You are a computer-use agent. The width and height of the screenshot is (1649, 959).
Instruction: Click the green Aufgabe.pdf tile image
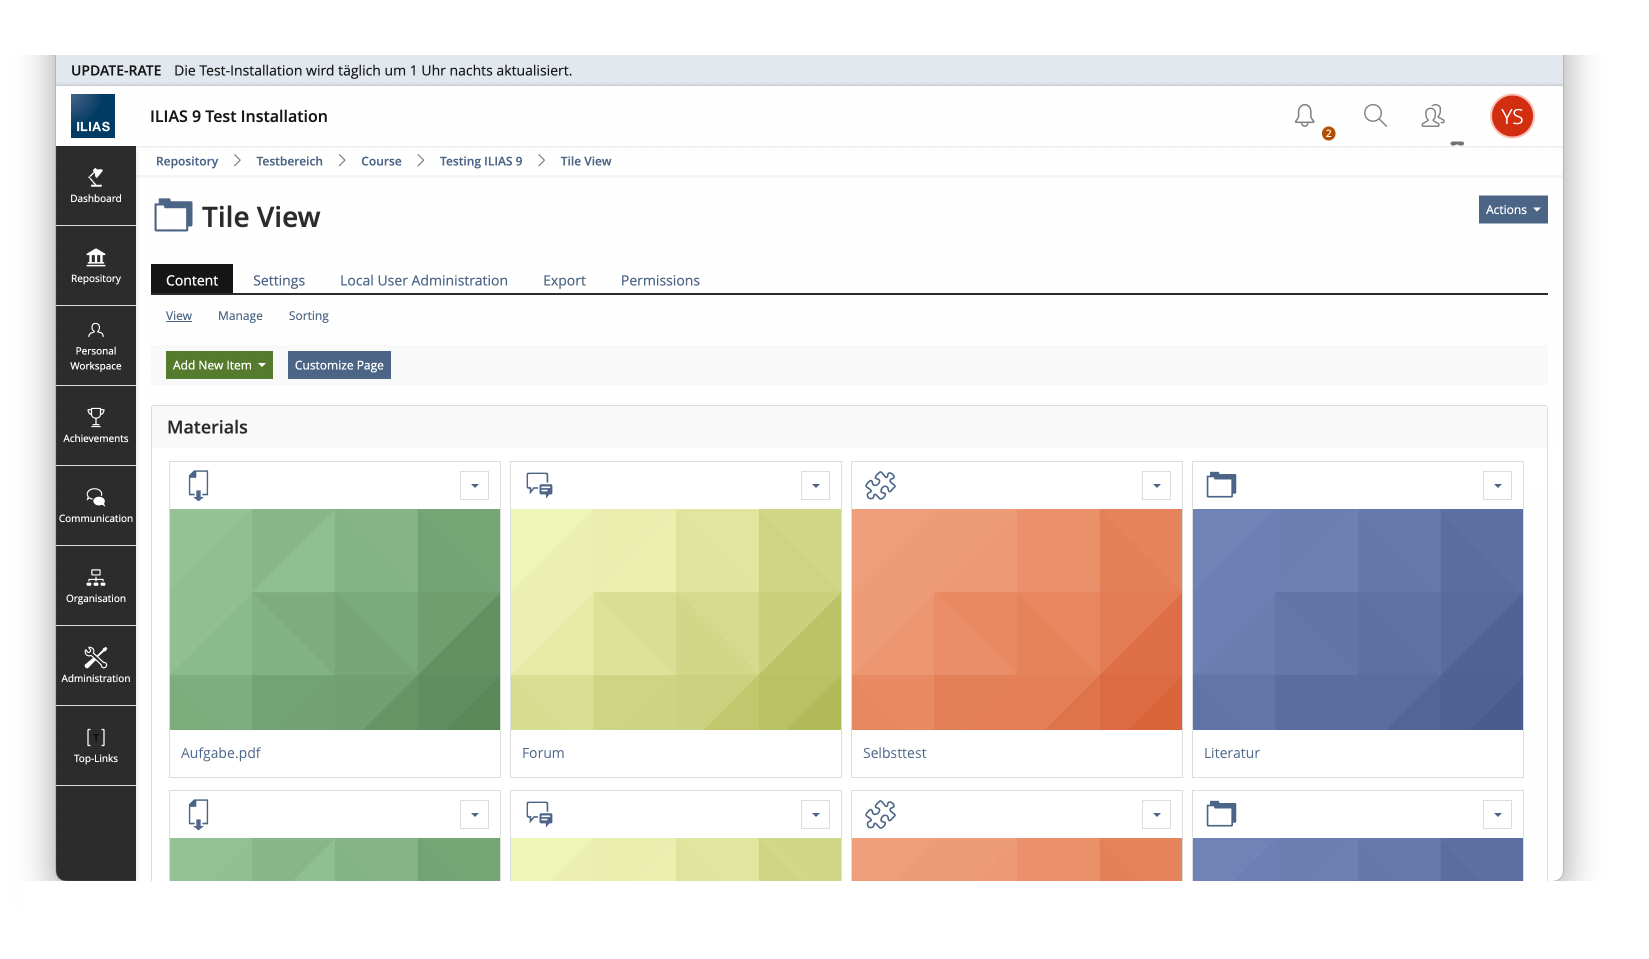[335, 619]
